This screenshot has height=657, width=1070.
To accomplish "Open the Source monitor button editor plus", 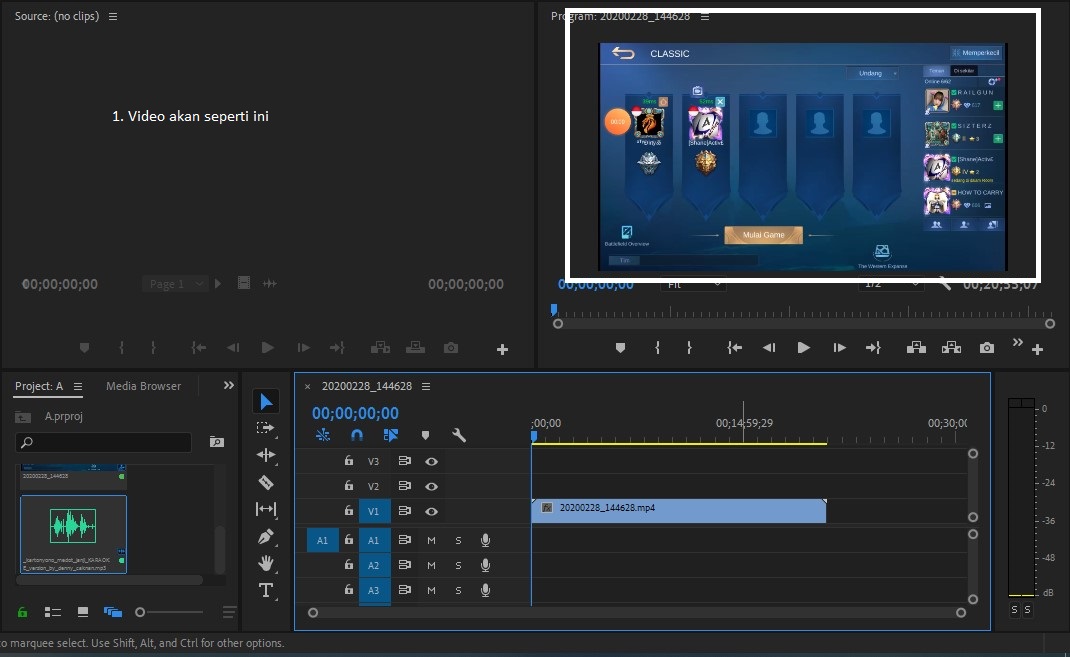I will click(x=502, y=349).
